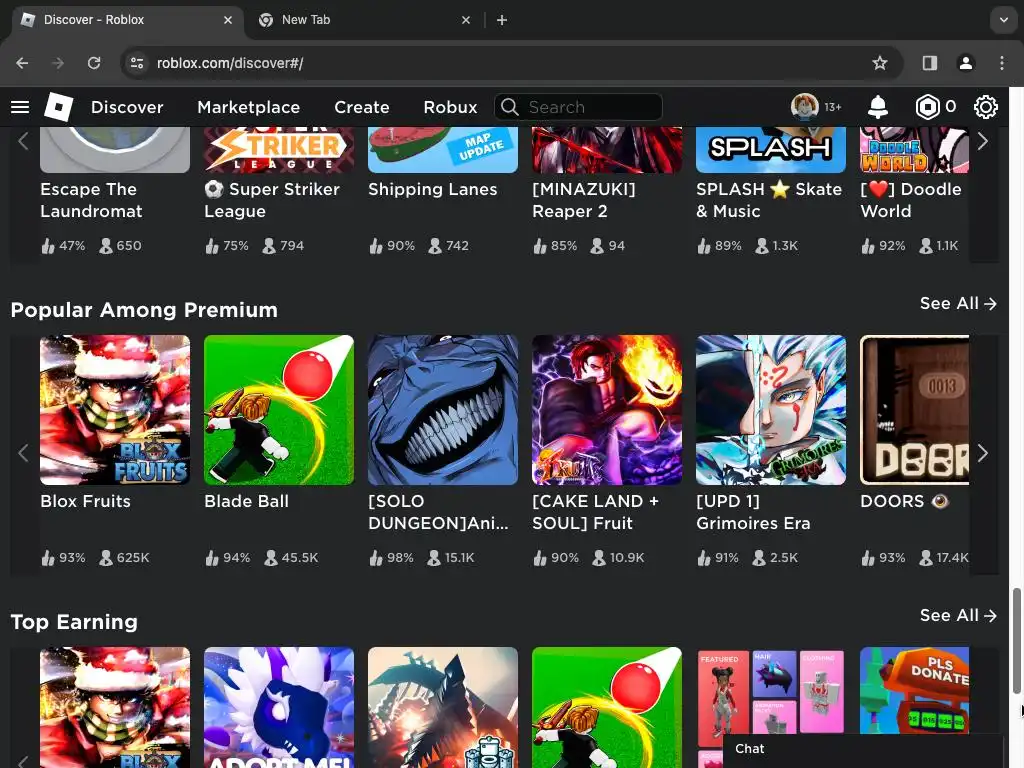Image resolution: width=1024 pixels, height=768 pixels.
Task: Click the 13+ age label
Action: pyautogui.click(x=833, y=107)
